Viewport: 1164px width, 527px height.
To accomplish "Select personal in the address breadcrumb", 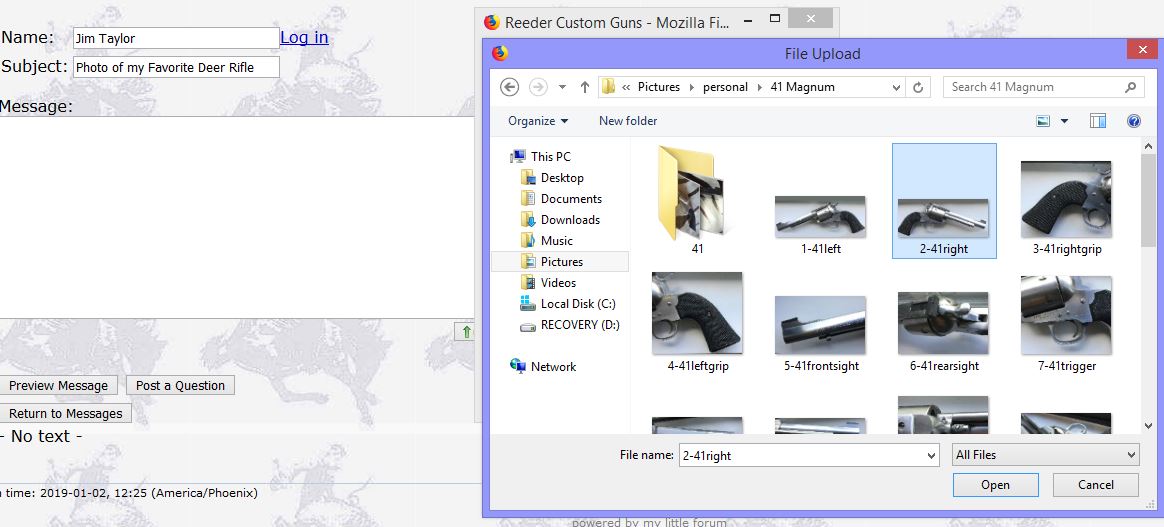I will pyautogui.click(x=725, y=87).
